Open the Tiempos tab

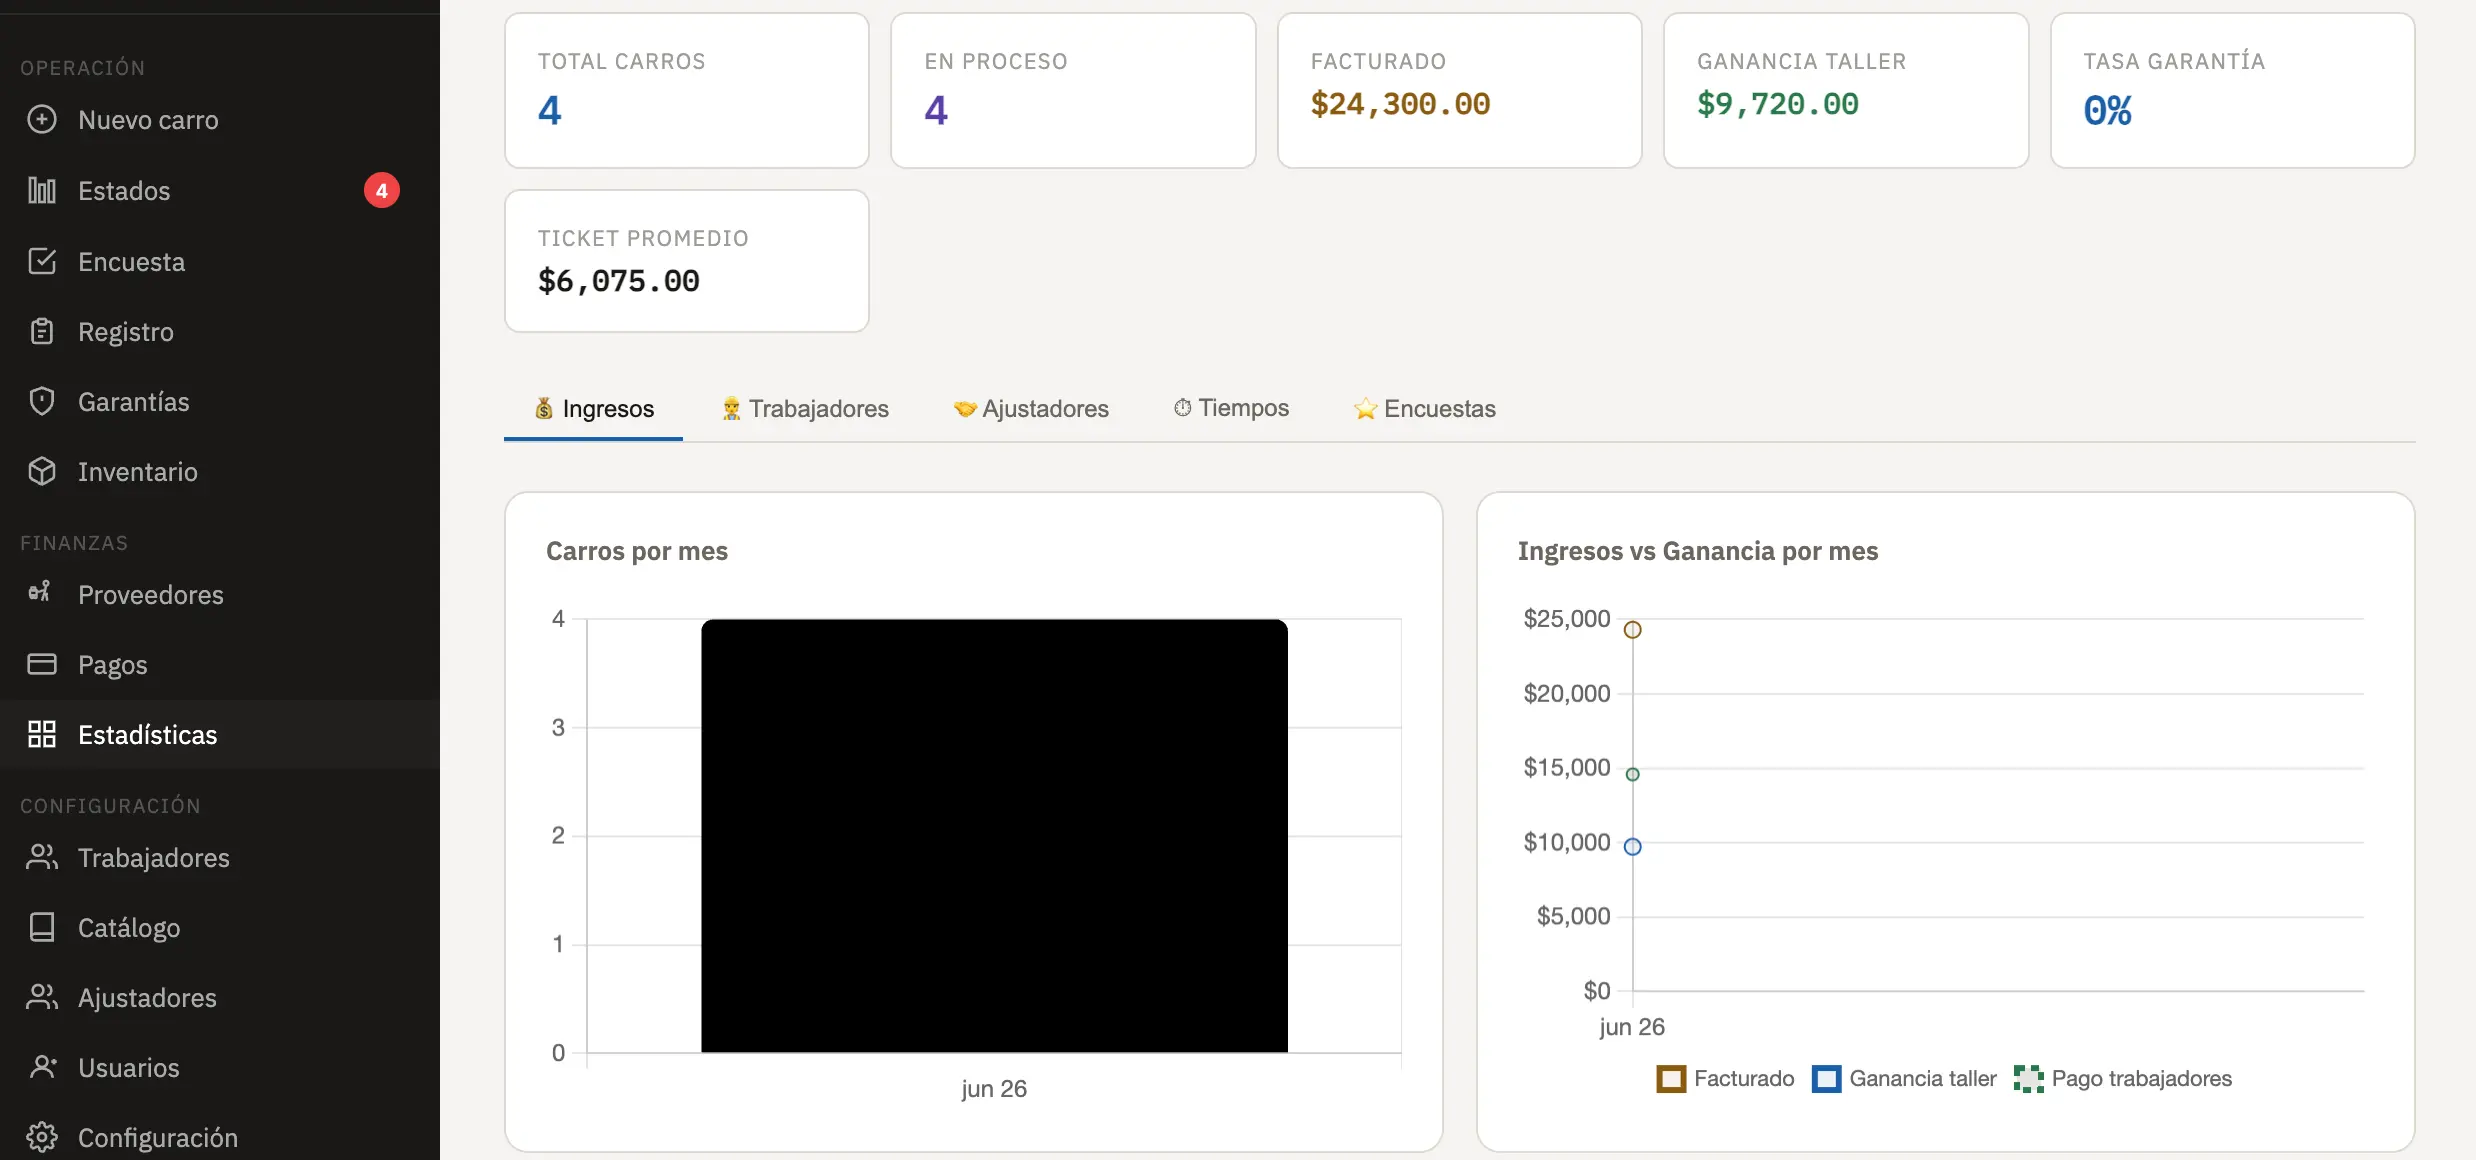1231,408
